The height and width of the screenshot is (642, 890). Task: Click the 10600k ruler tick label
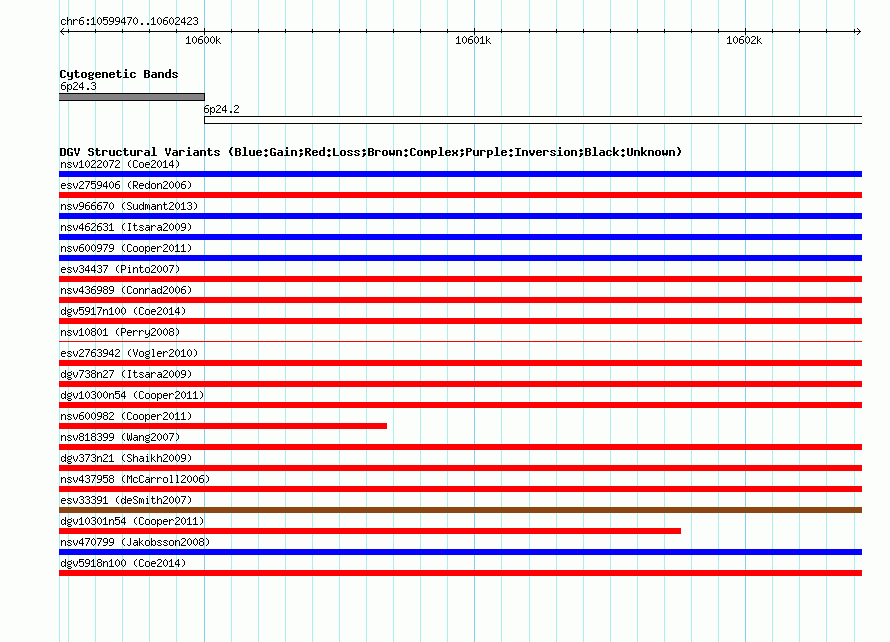(x=203, y=40)
